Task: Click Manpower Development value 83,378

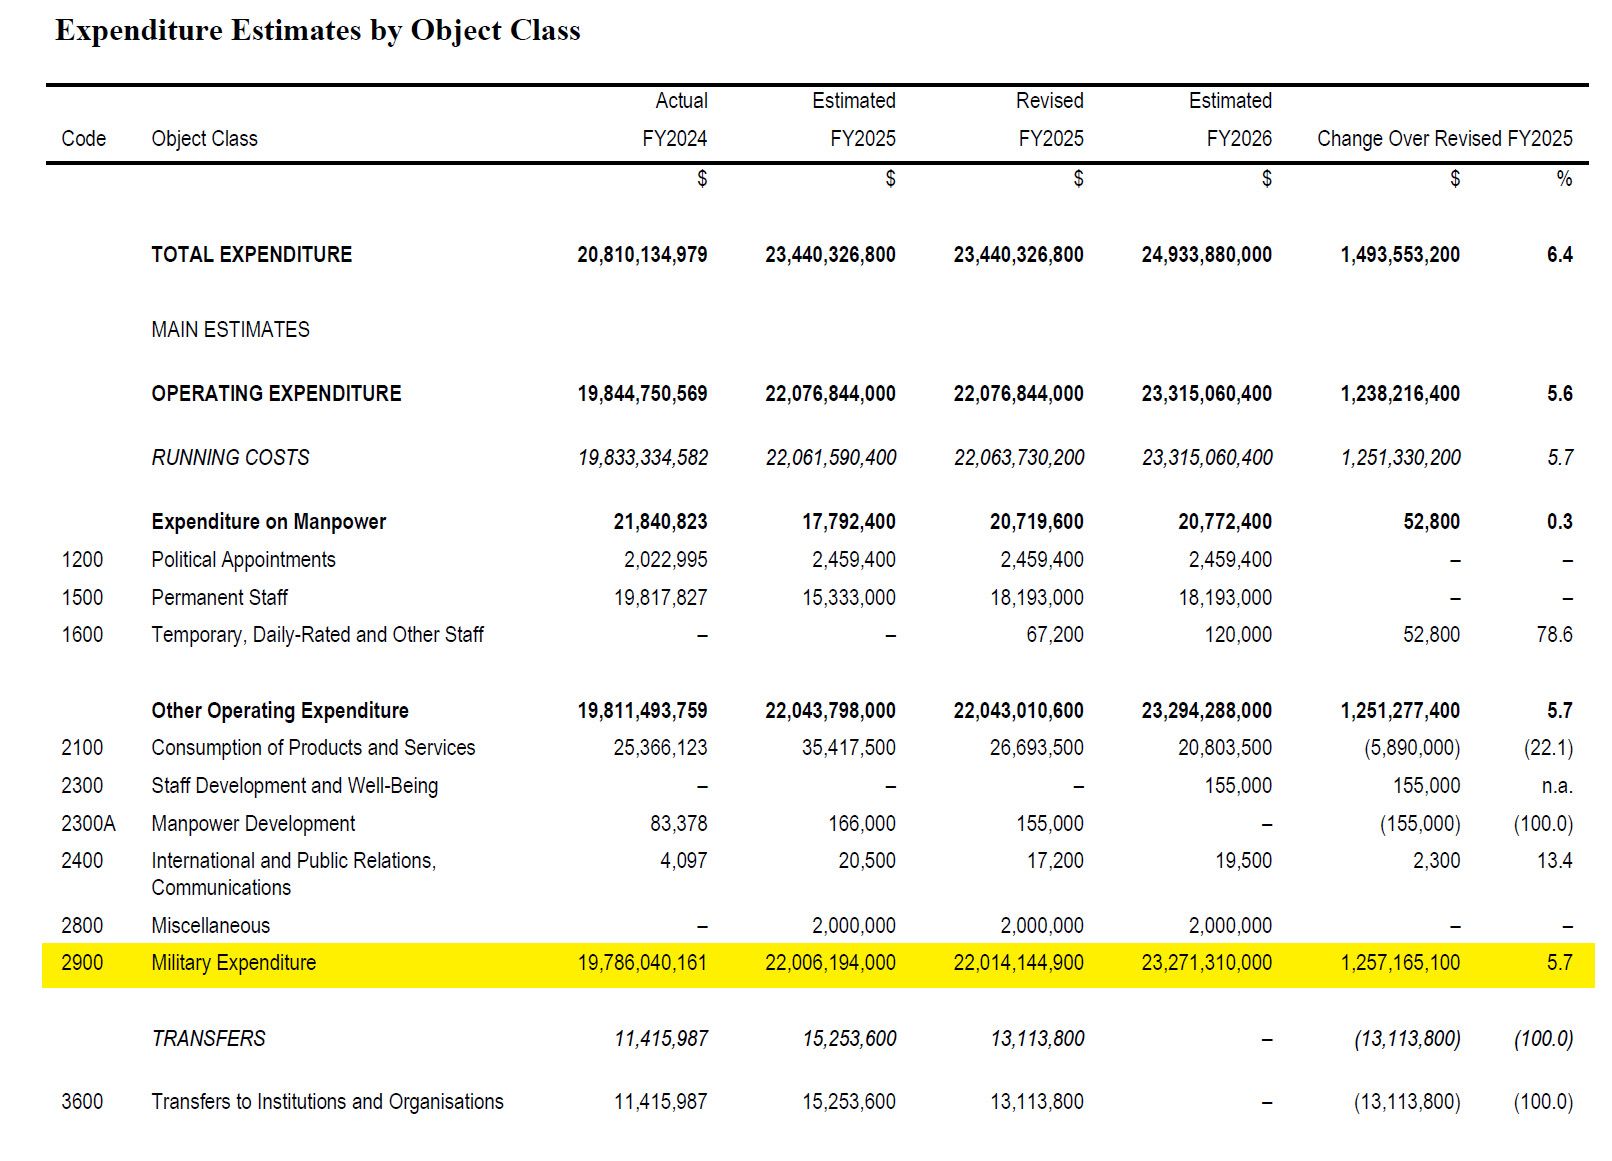Action: [678, 823]
